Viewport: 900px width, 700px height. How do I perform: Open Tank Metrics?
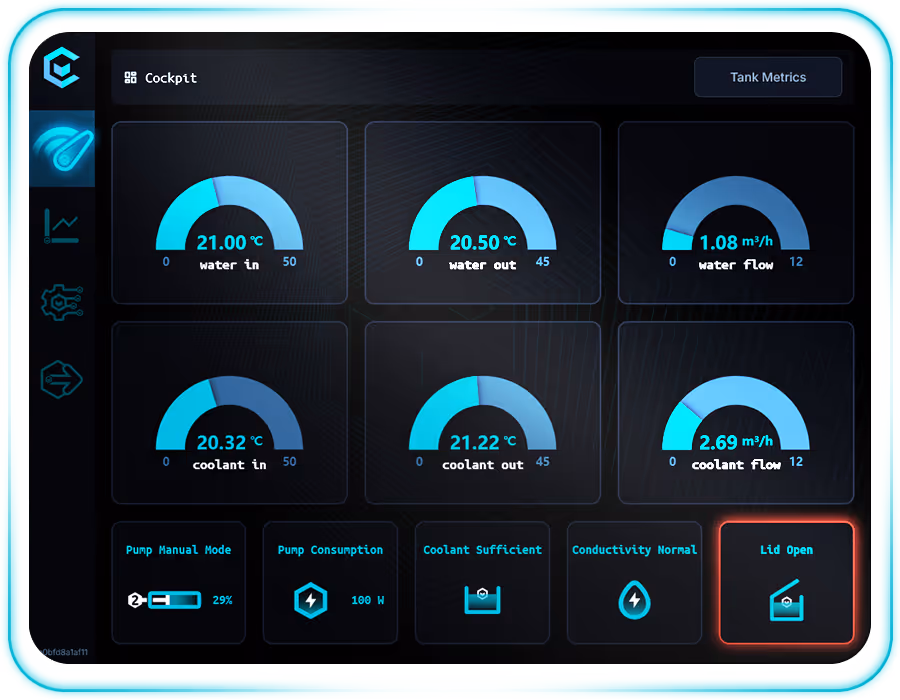tap(768, 77)
